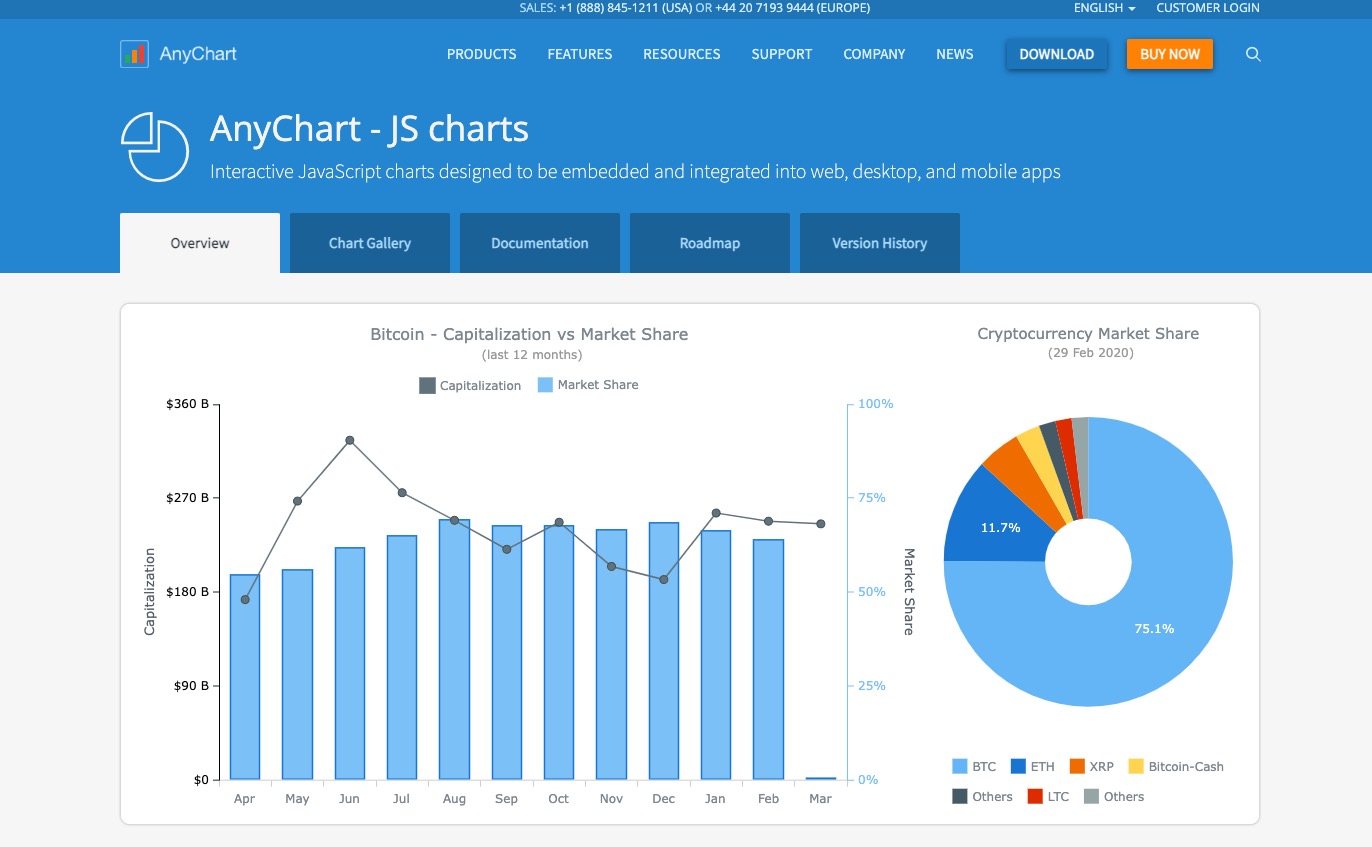
Task: Click the (29 Feb 2020) subtitle
Action: (1091, 353)
